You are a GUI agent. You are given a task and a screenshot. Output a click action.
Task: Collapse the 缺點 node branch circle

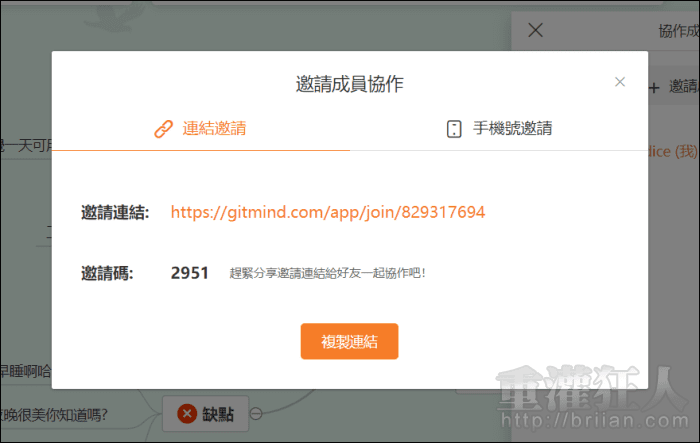coord(257,414)
